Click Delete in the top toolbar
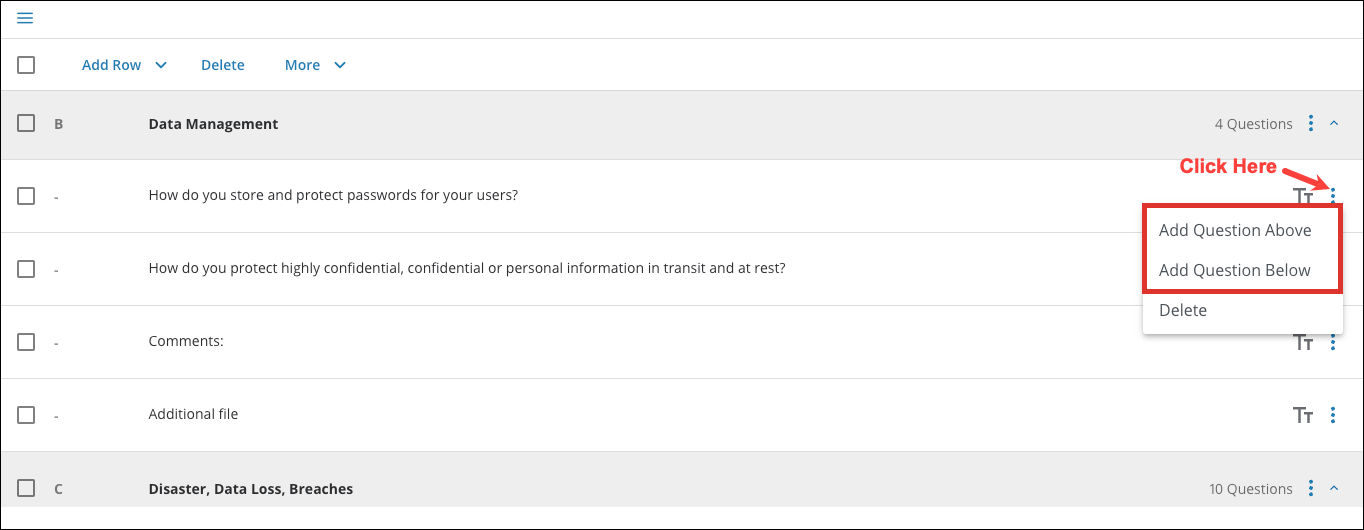The width and height of the screenshot is (1364, 530). click(x=222, y=65)
